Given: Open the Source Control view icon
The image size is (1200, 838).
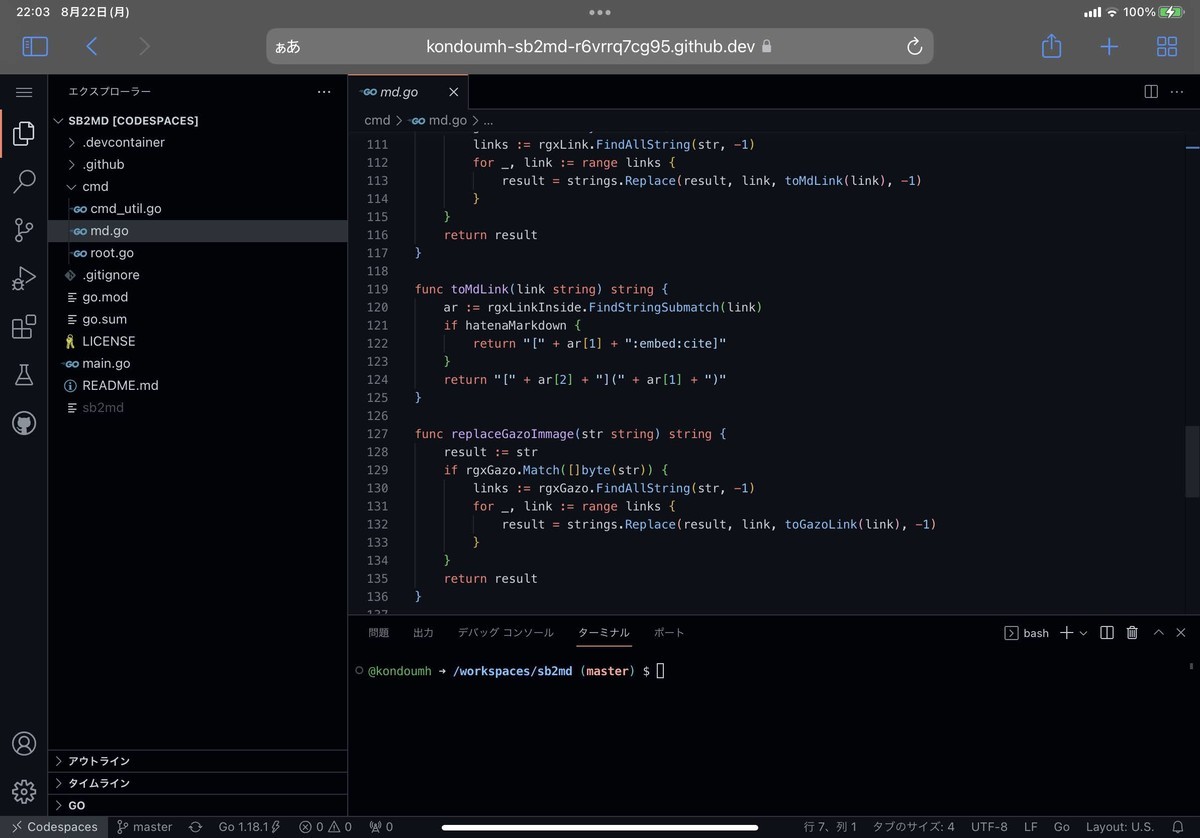Looking at the screenshot, I should (24, 230).
